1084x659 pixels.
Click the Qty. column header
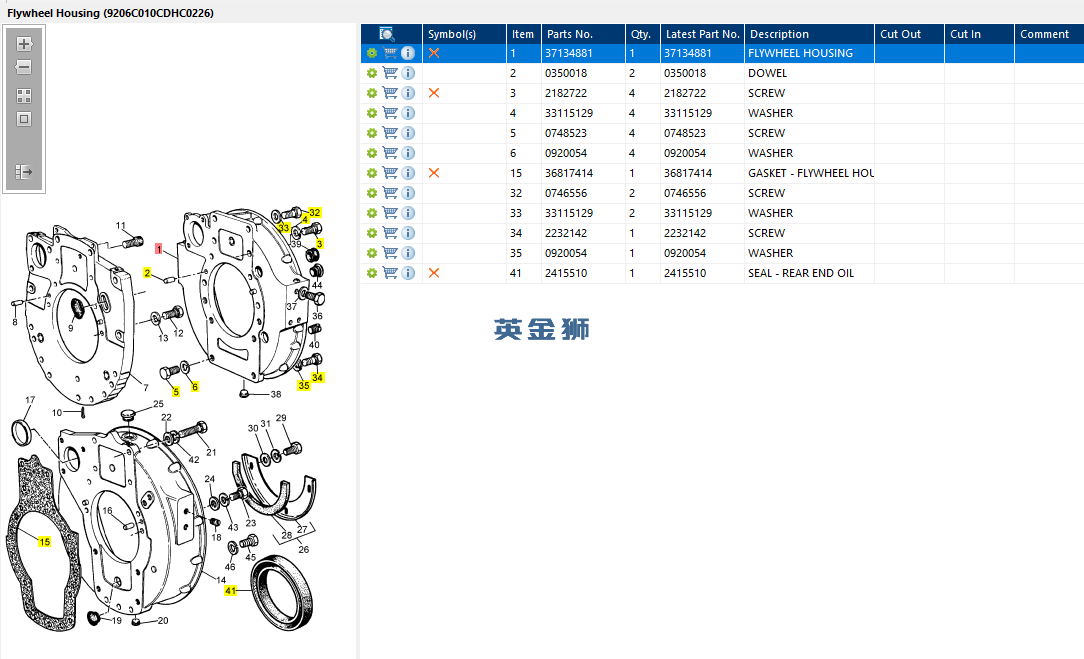641,34
